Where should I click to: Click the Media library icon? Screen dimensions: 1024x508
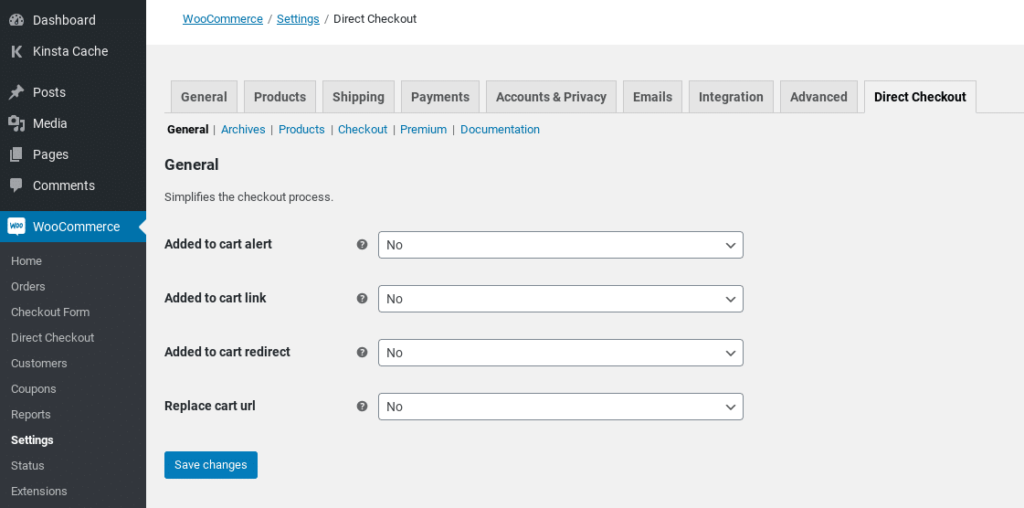[16, 123]
